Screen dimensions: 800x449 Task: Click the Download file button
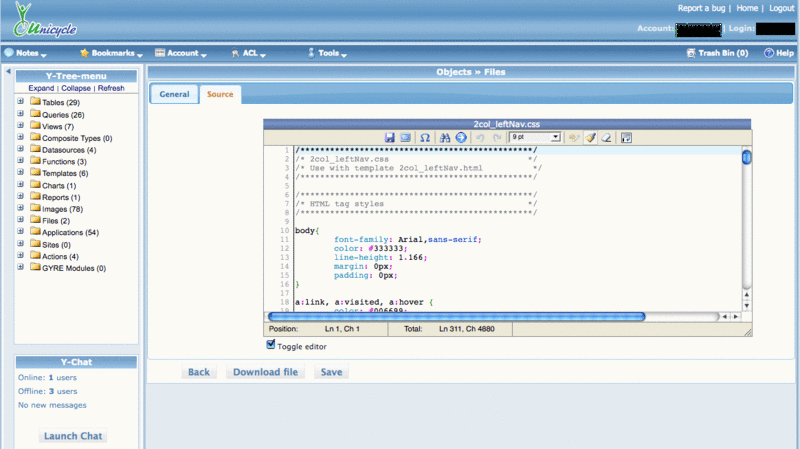tap(265, 372)
